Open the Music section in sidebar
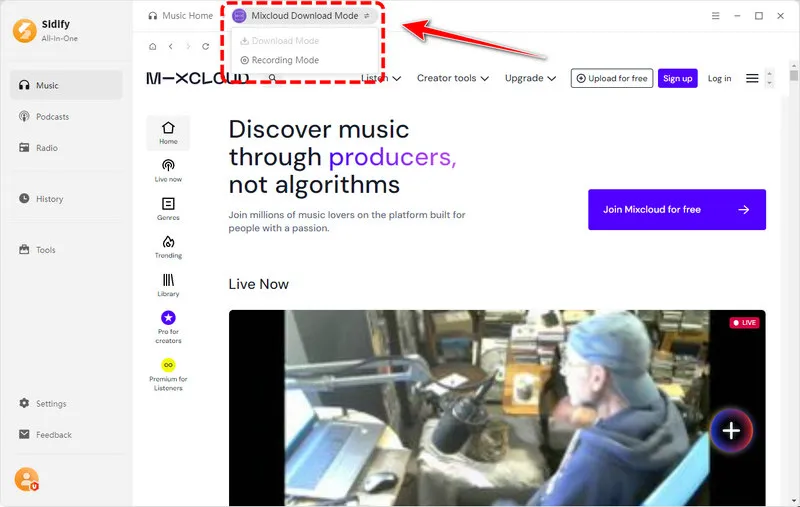800x507 pixels. 66,85
